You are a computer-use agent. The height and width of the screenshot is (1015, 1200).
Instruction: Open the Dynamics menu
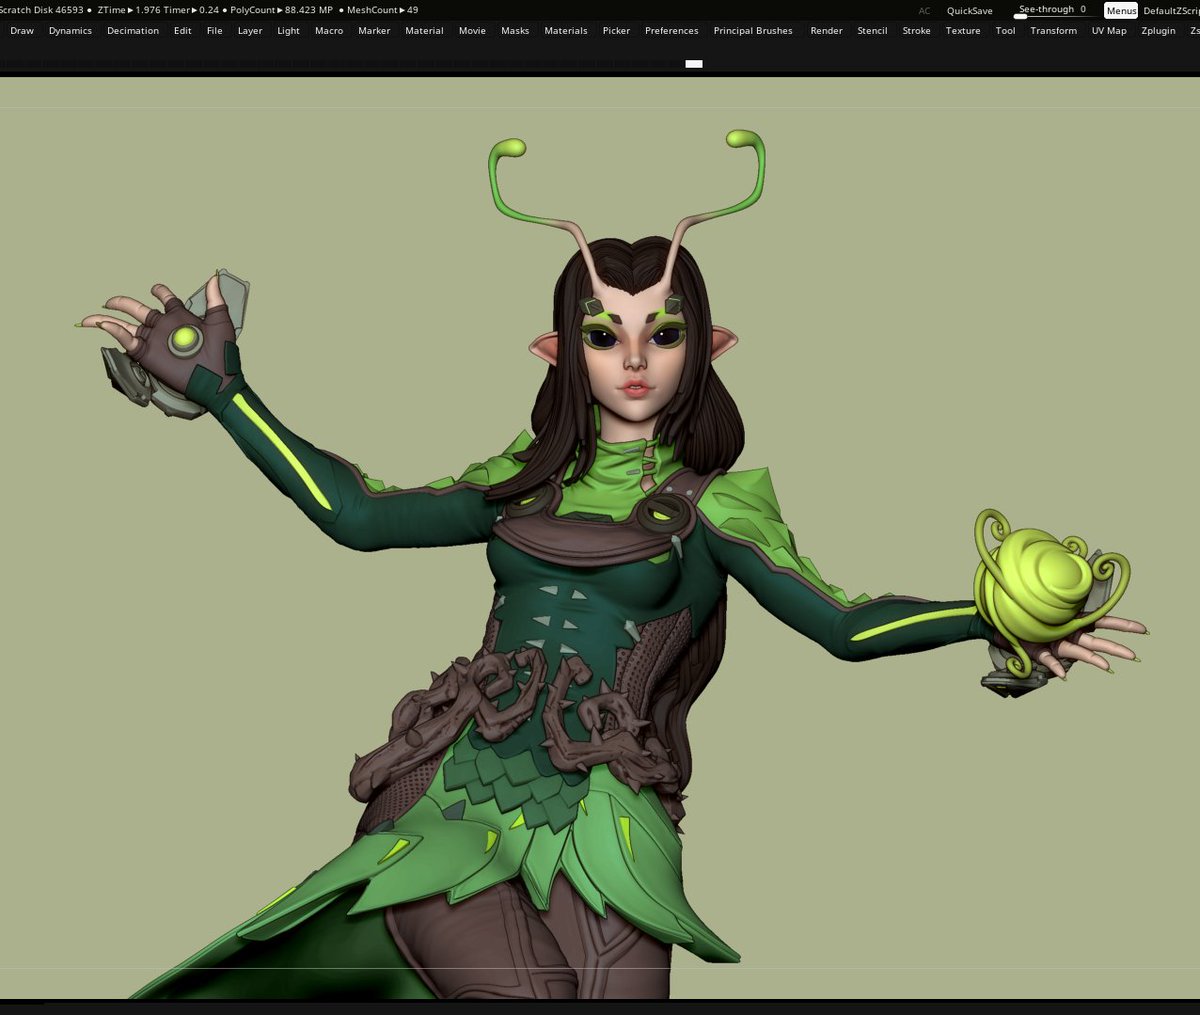tap(70, 31)
